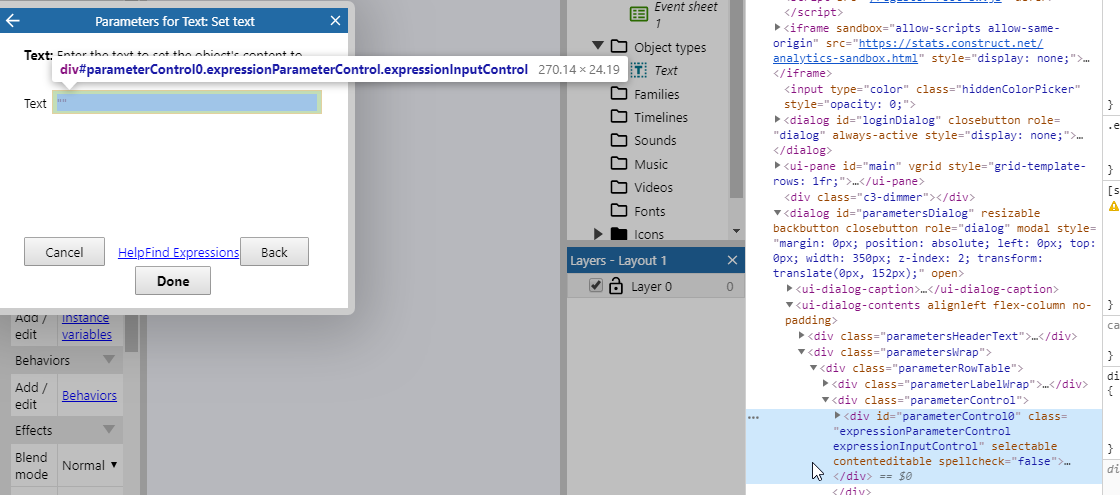Toggle Layer 0 visibility checkbox
This screenshot has height=495, width=1120.
pyautogui.click(x=596, y=286)
